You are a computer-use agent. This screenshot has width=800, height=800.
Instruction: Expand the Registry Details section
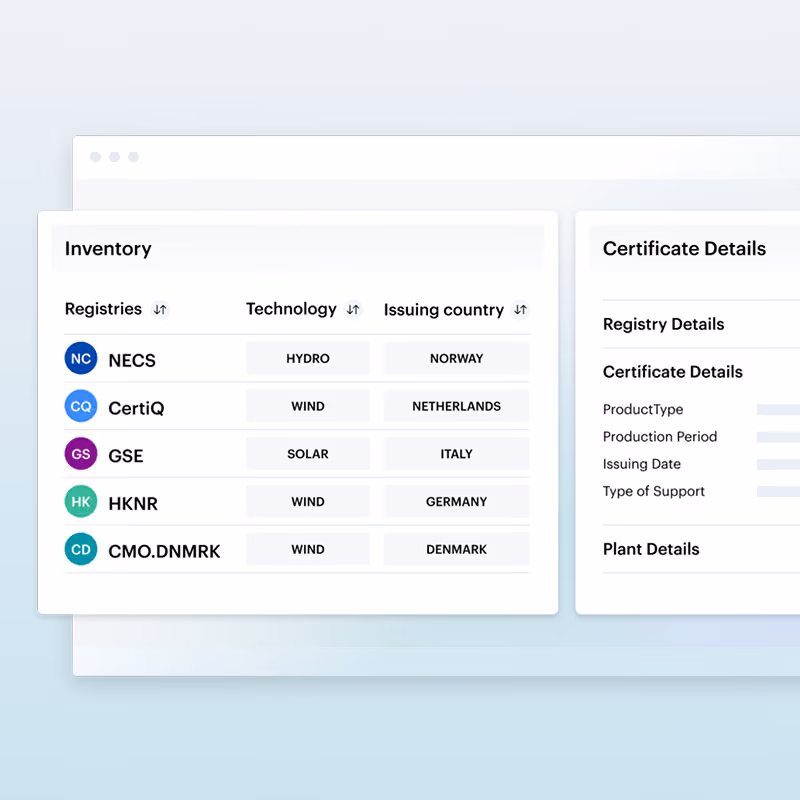coord(663,324)
